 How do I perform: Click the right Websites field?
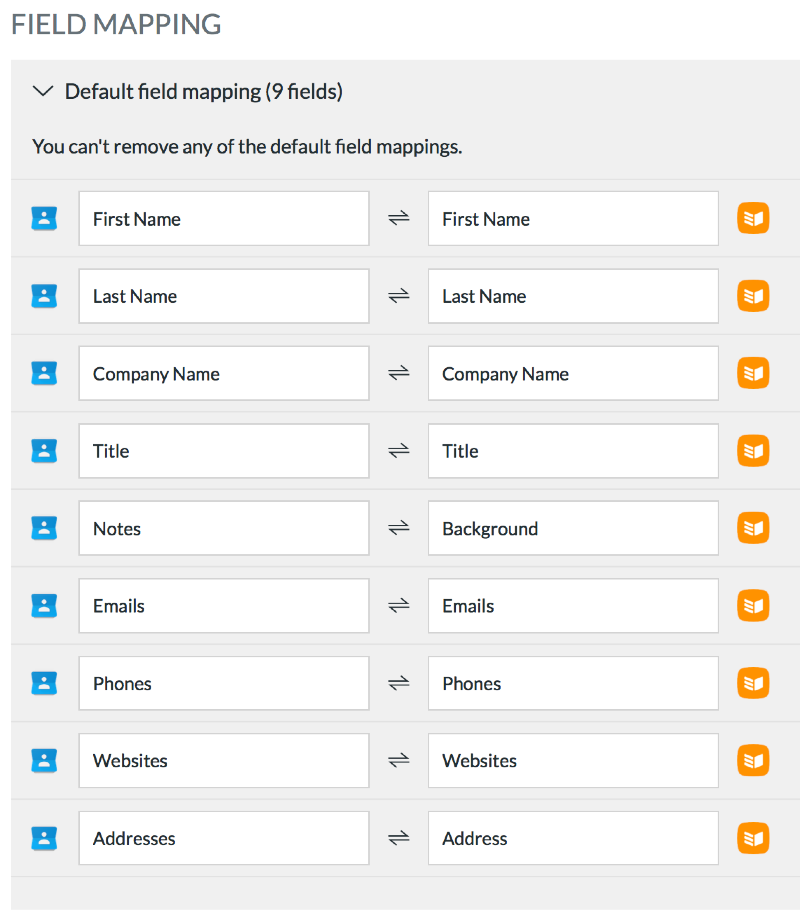pyautogui.click(x=573, y=760)
